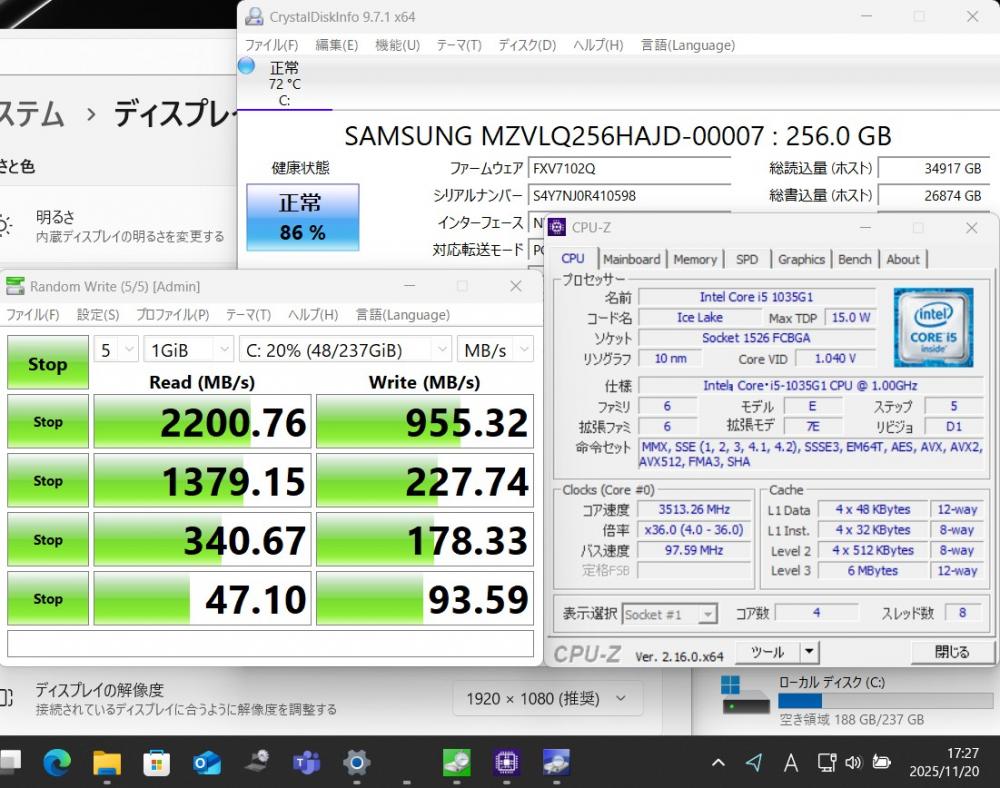Open ファイル(F) menu in CrystalDiskInfo

(x=272, y=45)
